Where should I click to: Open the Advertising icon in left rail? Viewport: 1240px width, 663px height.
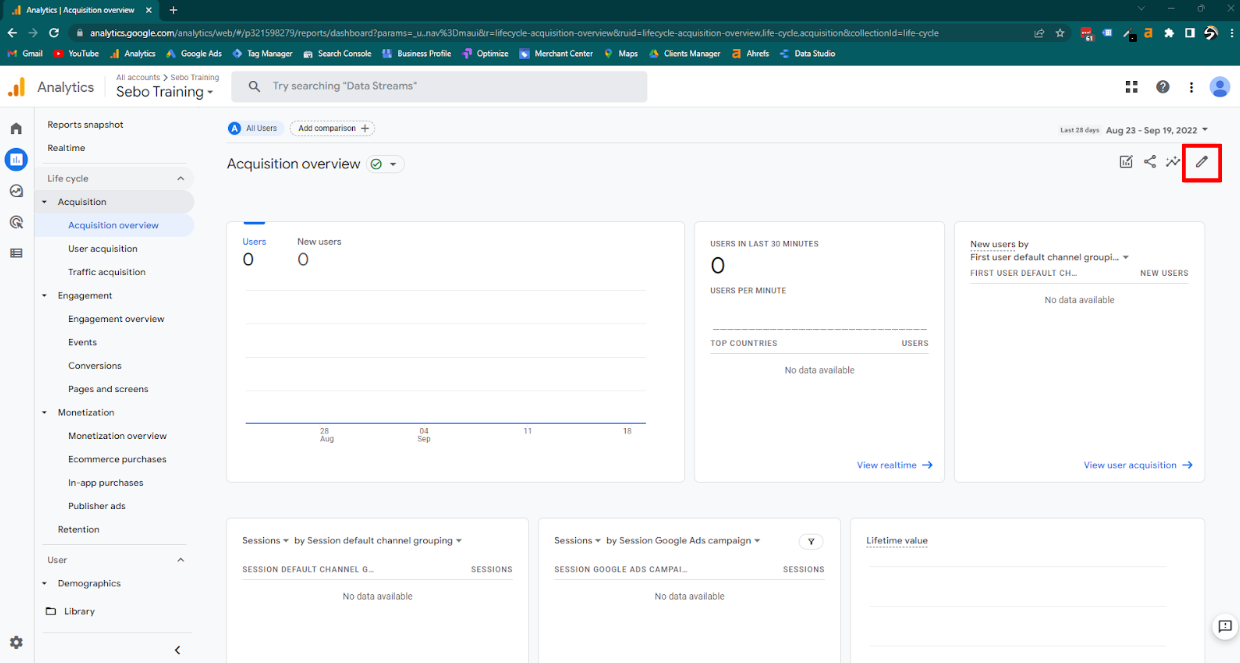tap(16, 222)
